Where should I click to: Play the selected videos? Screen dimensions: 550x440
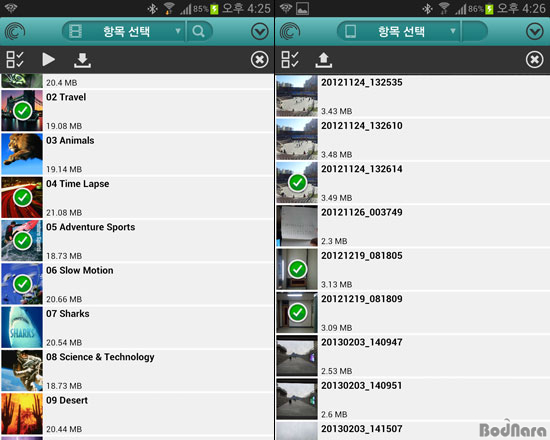[48, 59]
